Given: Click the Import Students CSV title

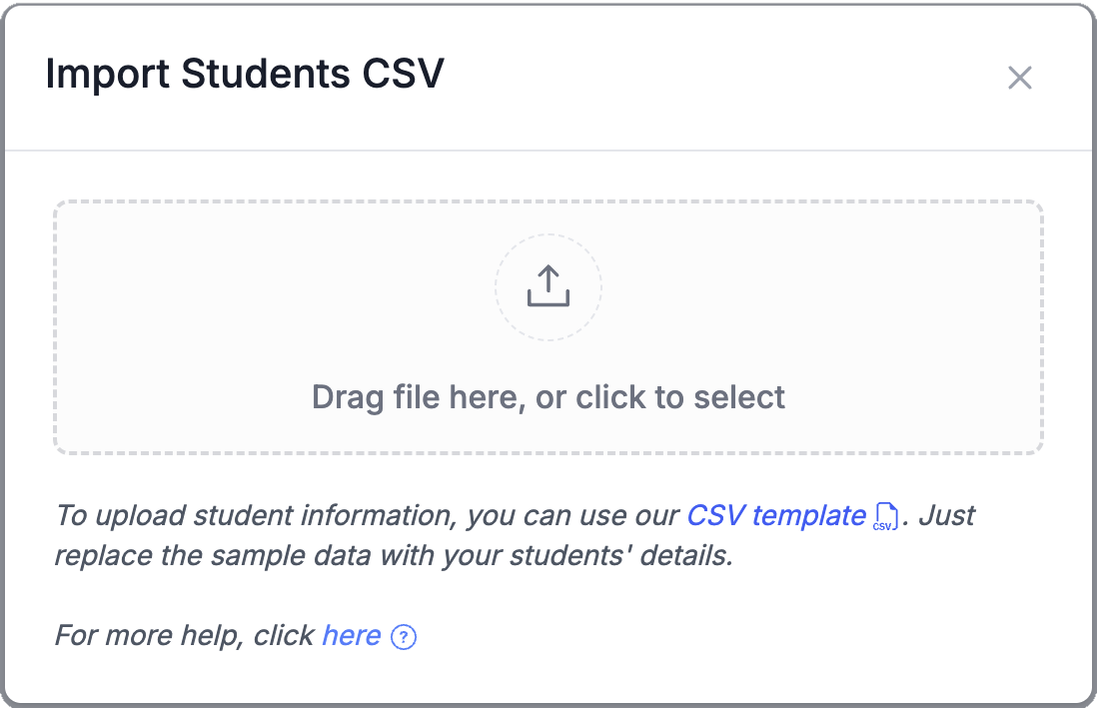Looking at the screenshot, I should 246,74.
